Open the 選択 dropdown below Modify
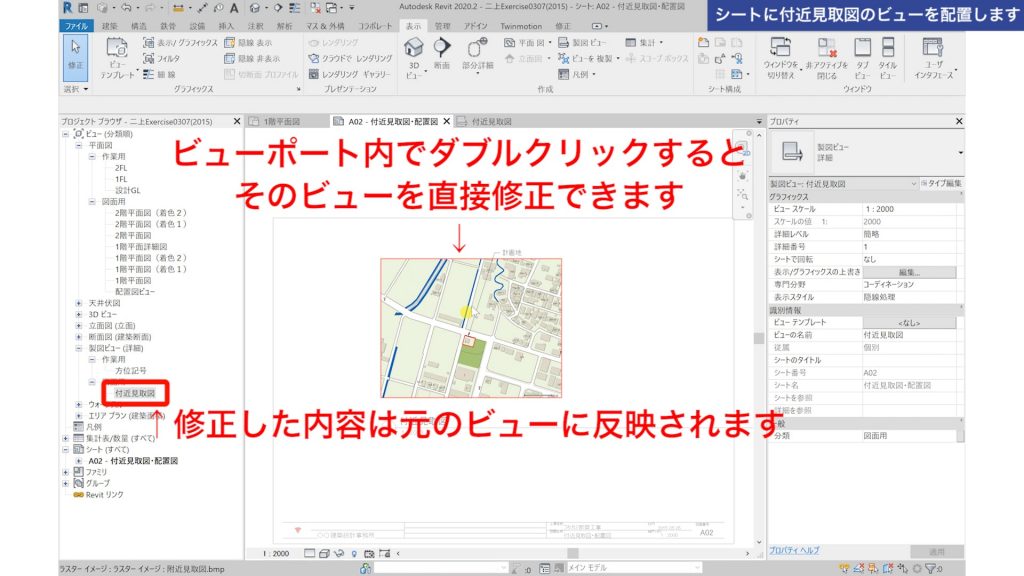Image resolution: width=1024 pixels, height=576 pixels. (74, 88)
